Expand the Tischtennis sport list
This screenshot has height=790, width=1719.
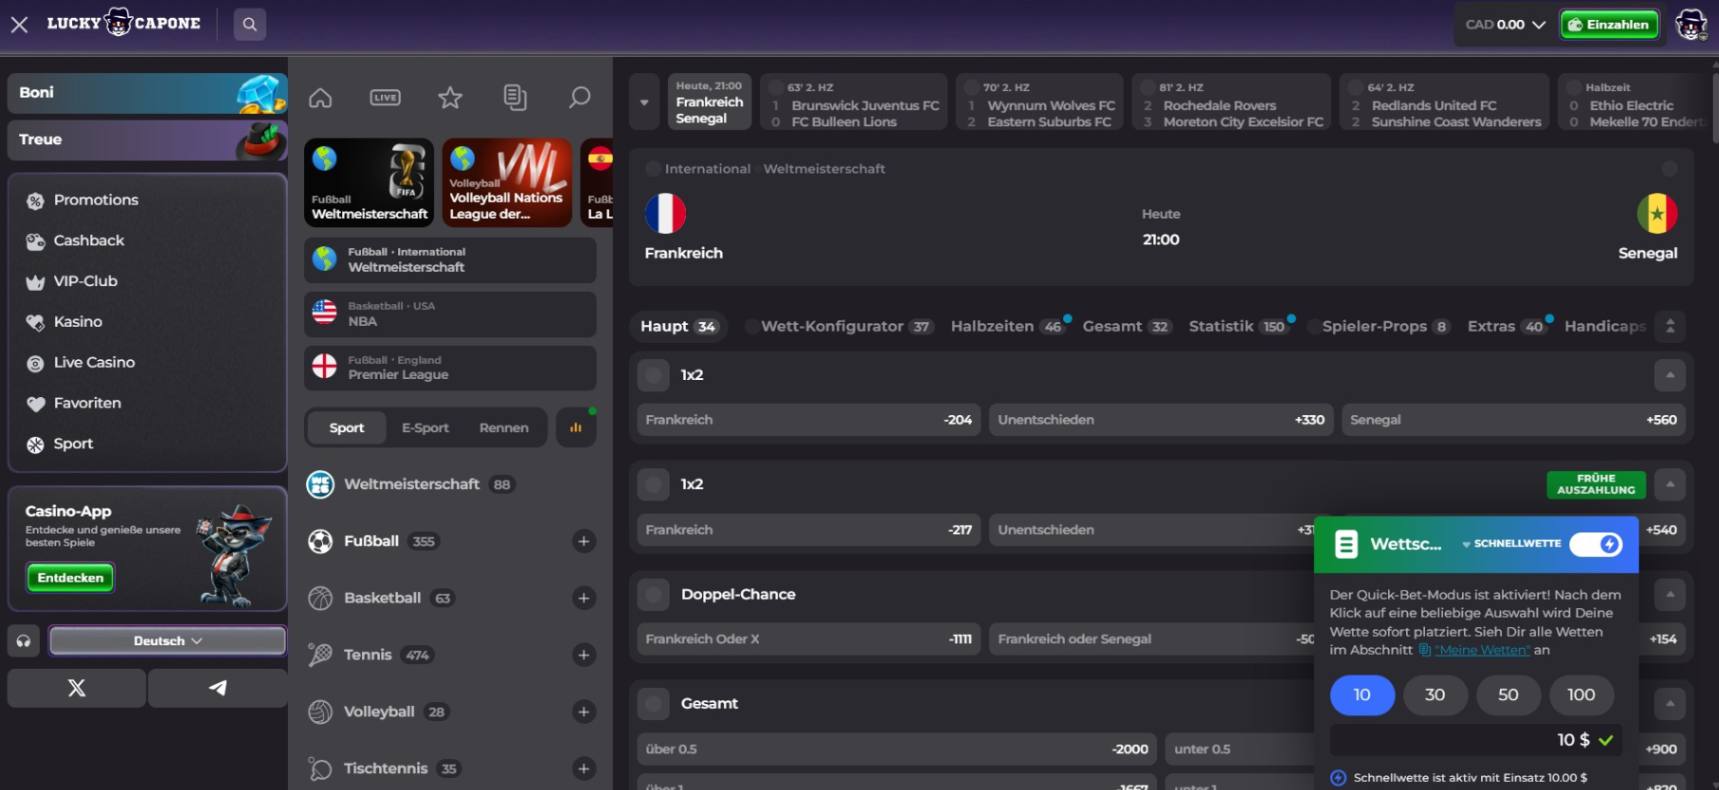tap(584, 769)
